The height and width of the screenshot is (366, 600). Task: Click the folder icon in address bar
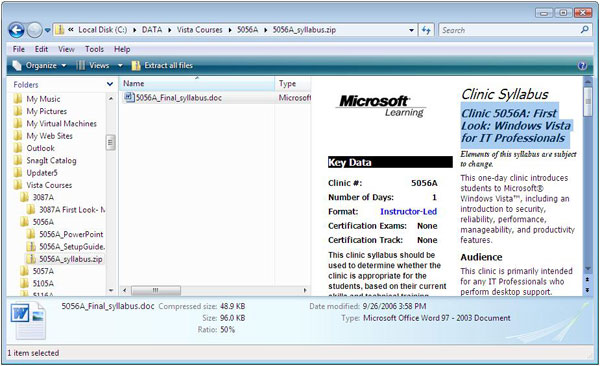pos(59,30)
